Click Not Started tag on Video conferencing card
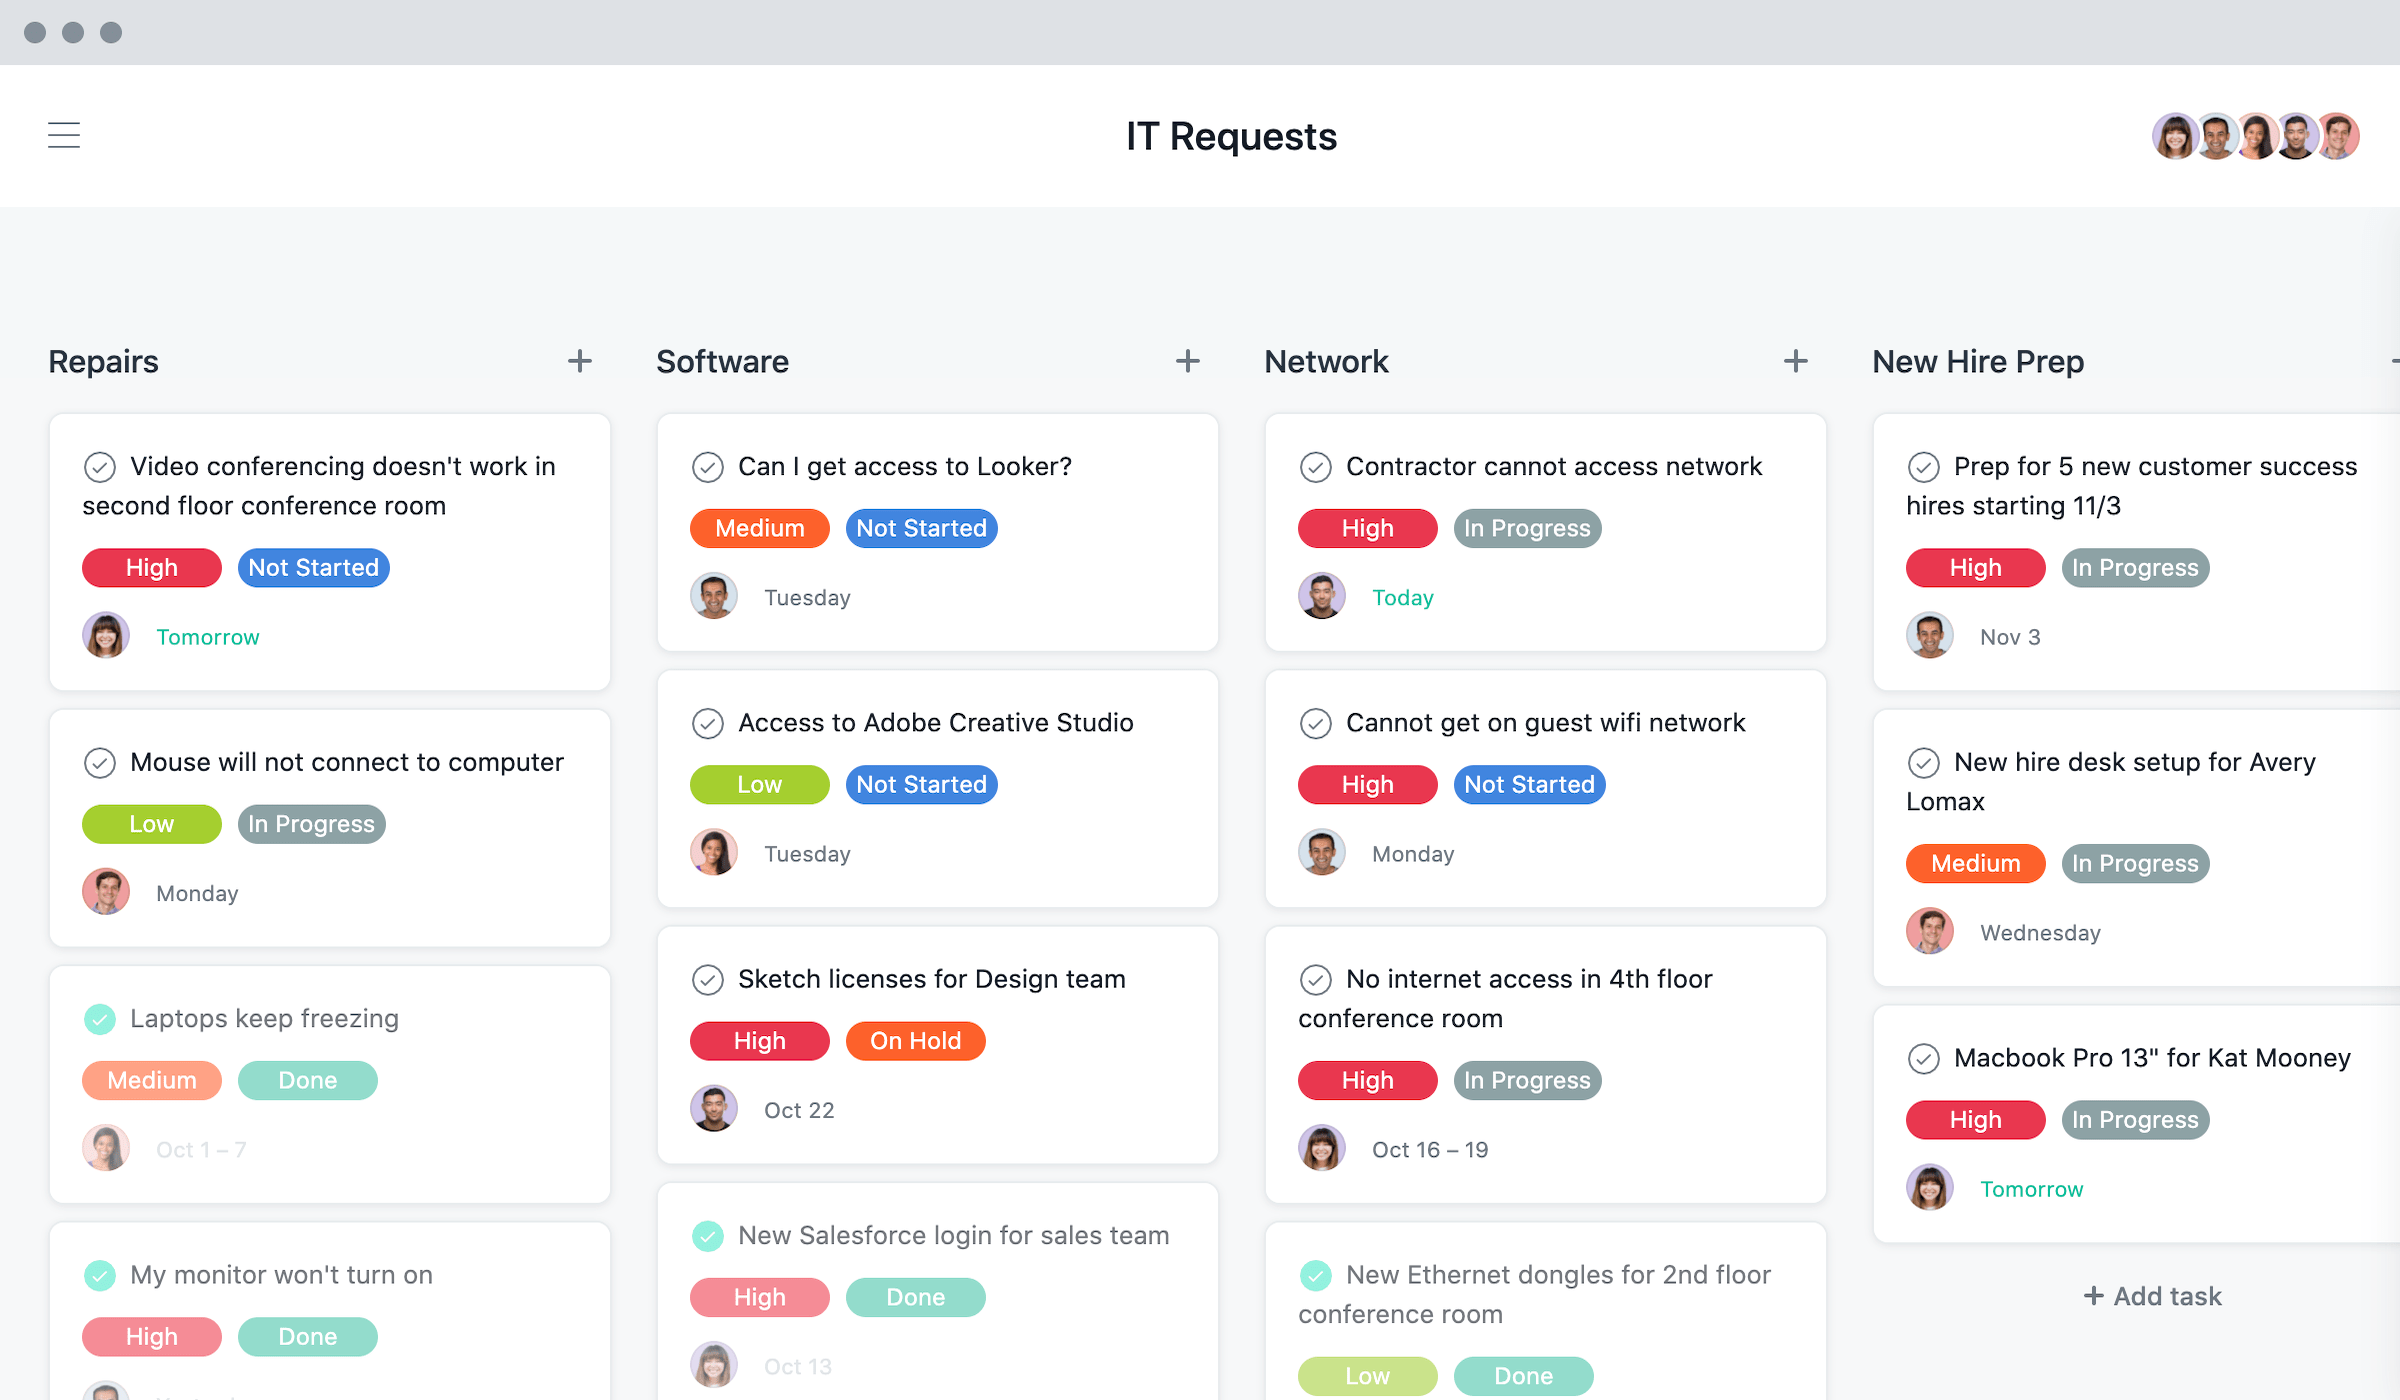Screen dimensions: 2400x1400 (314, 567)
